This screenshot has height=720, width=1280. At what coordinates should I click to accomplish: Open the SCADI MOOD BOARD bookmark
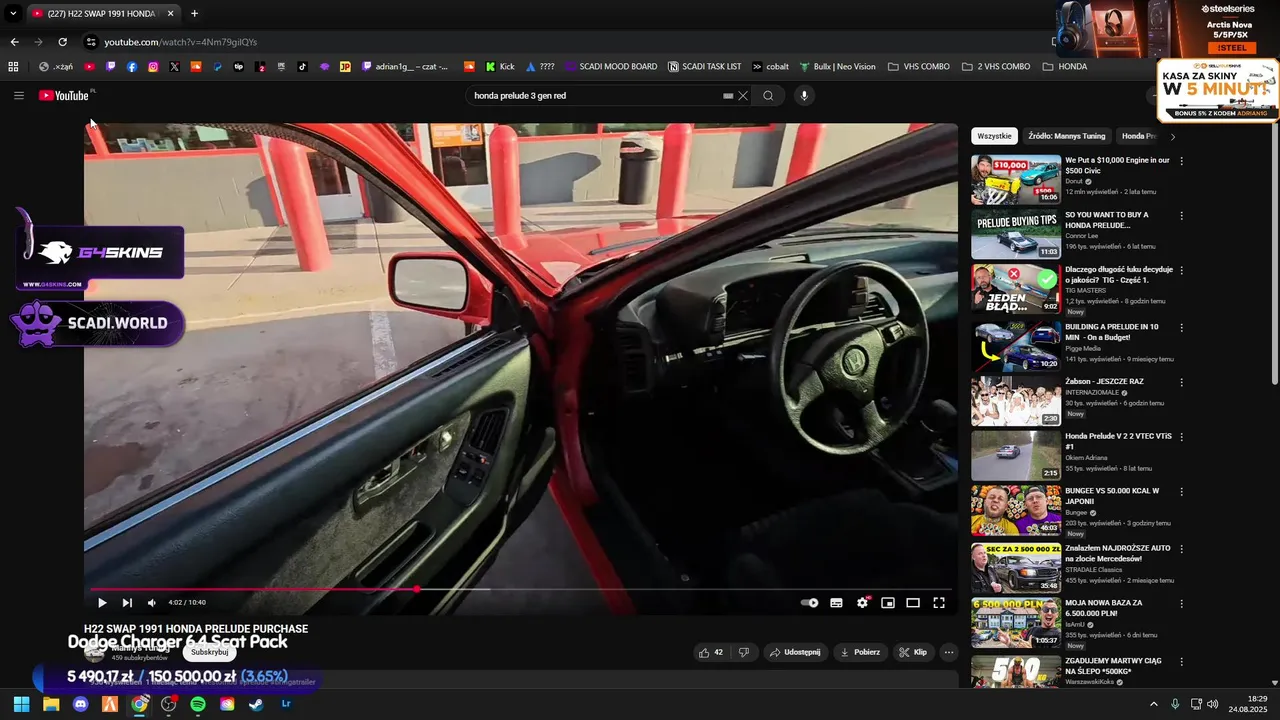pos(611,67)
